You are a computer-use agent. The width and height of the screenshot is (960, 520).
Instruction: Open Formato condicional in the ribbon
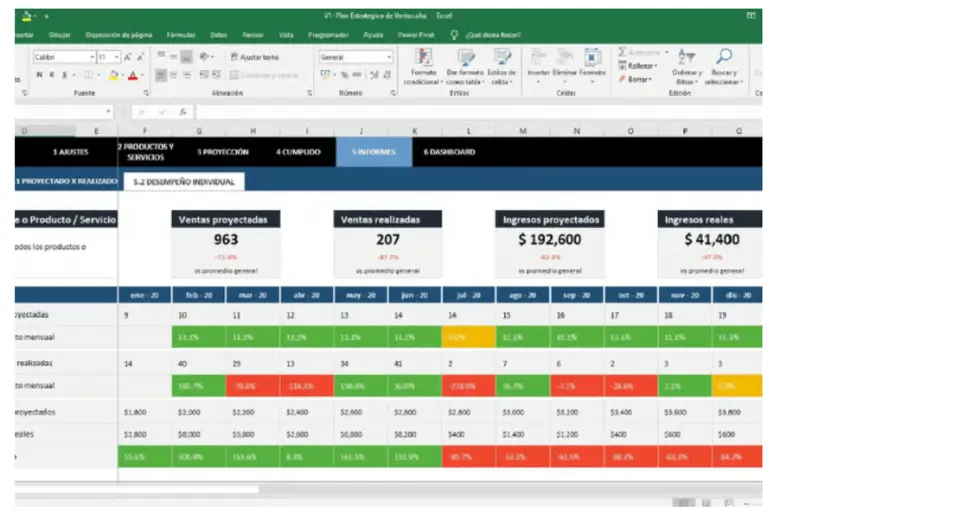(x=422, y=64)
